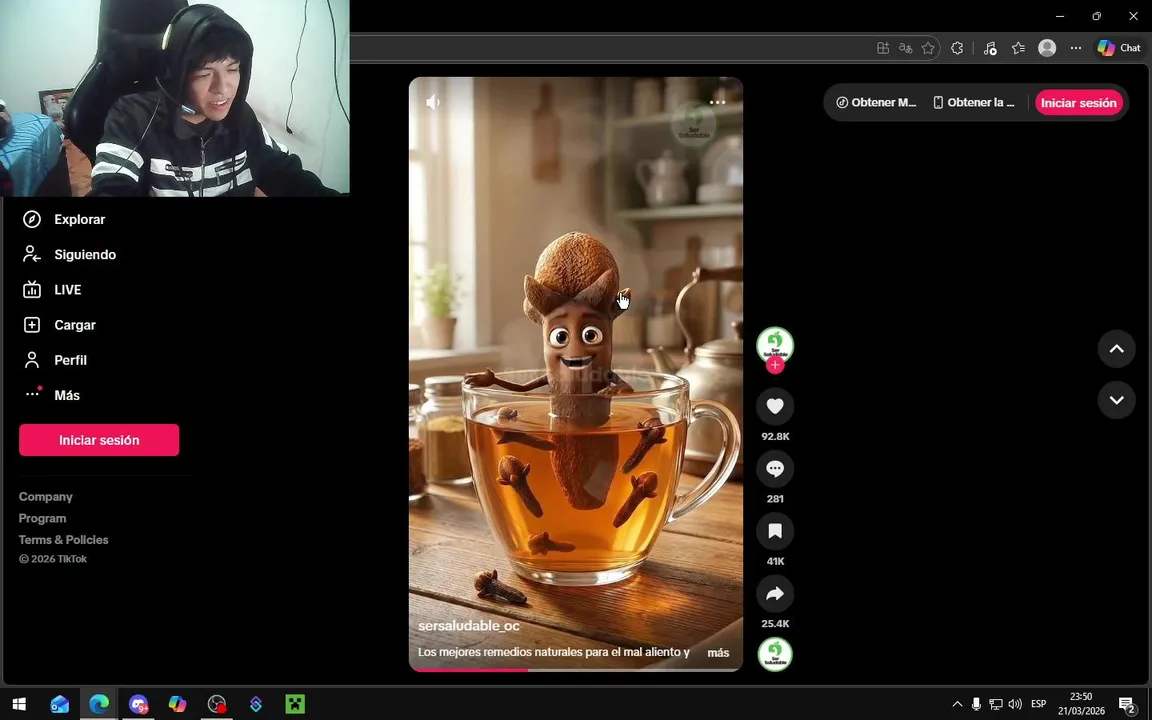Save the video with the bookmark icon
The image size is (1152, 720).
point(775,530)
